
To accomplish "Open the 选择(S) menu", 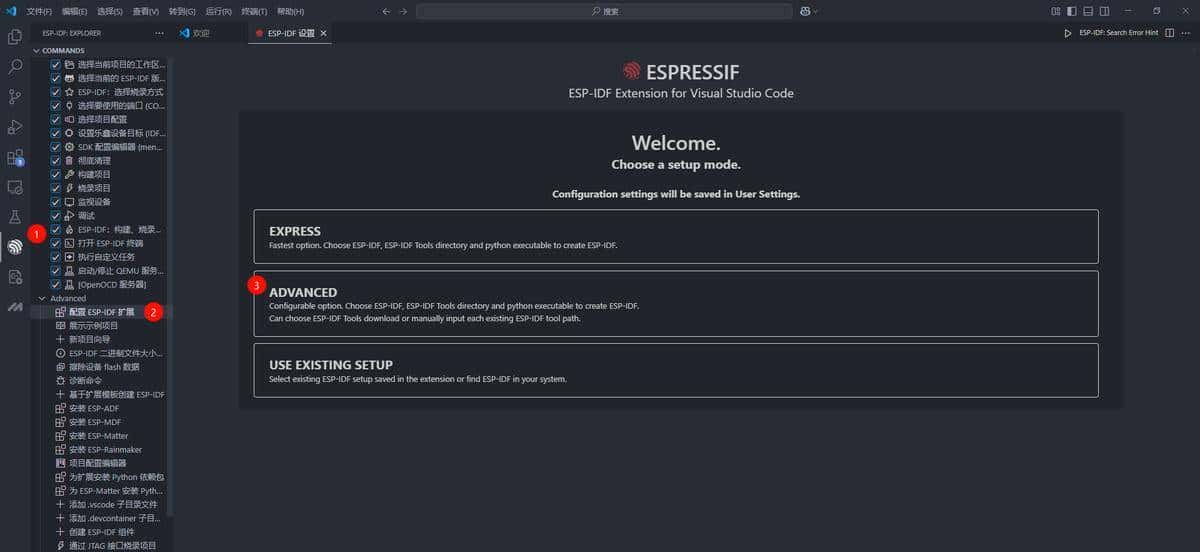I will [x=110, y=11].
